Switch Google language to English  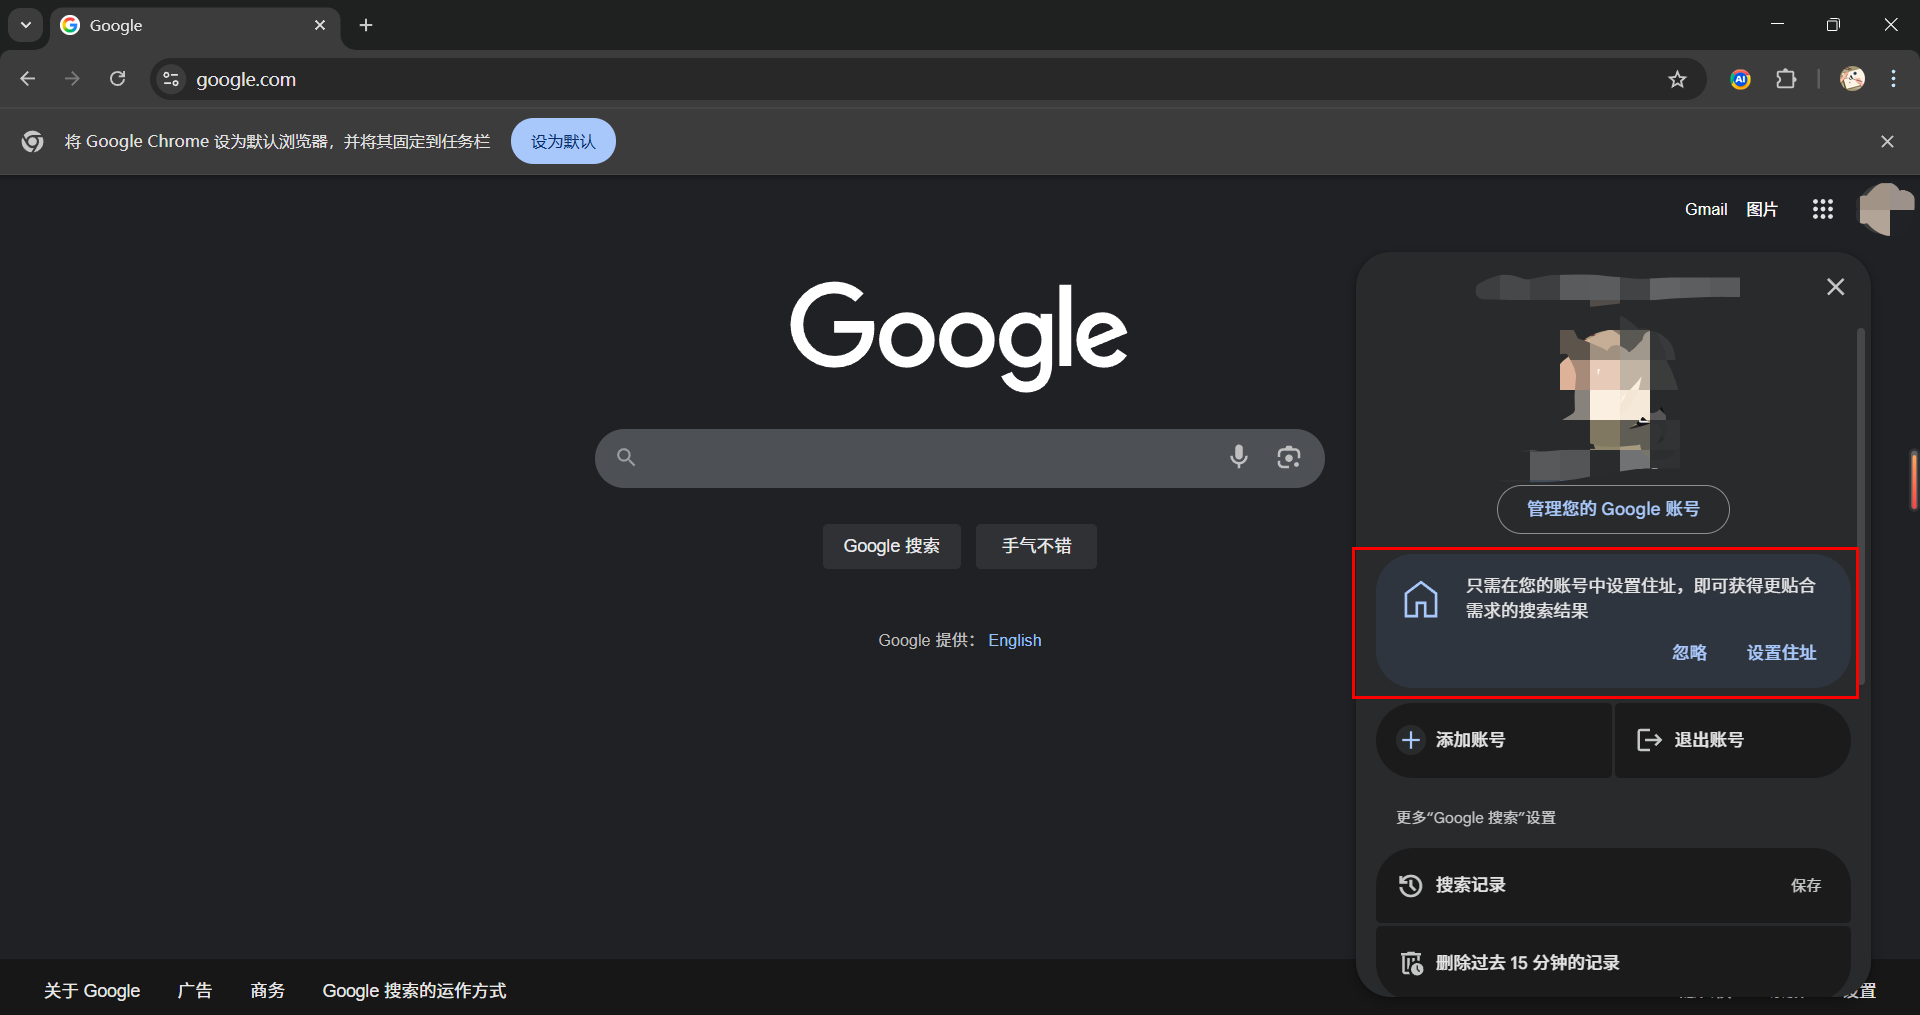point(1015,640)
